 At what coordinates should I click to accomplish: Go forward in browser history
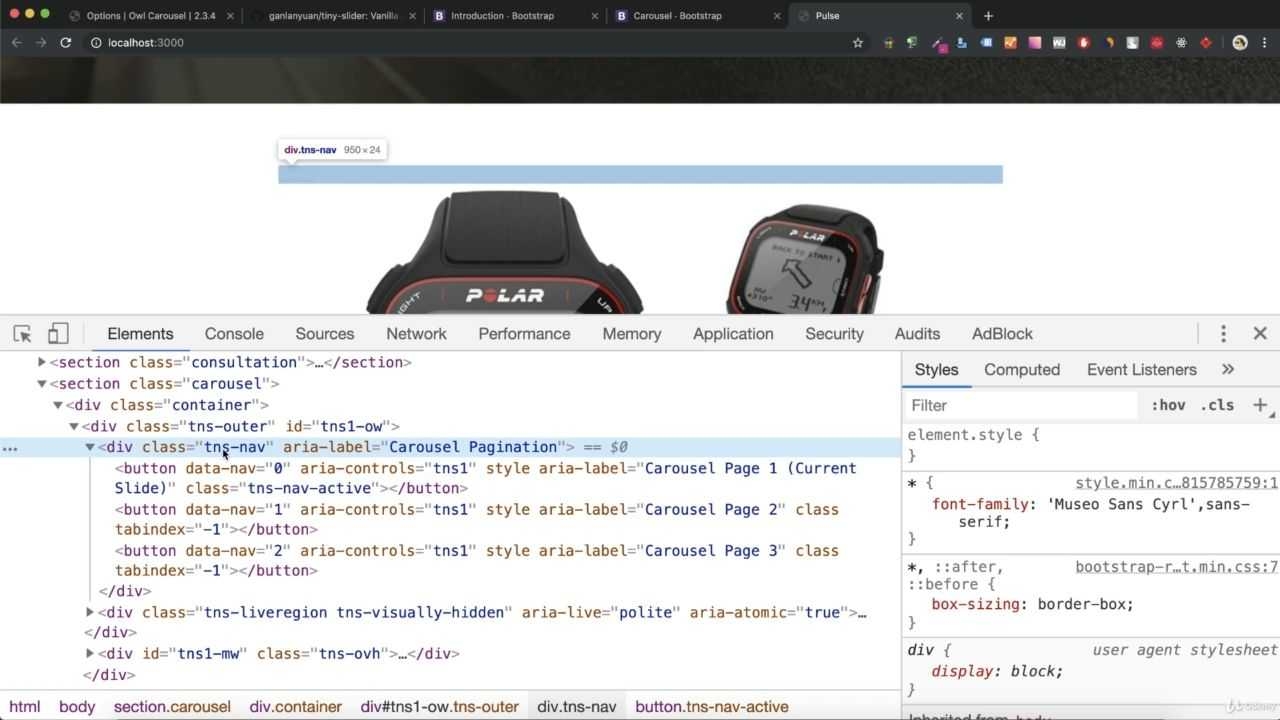[41, 43]
